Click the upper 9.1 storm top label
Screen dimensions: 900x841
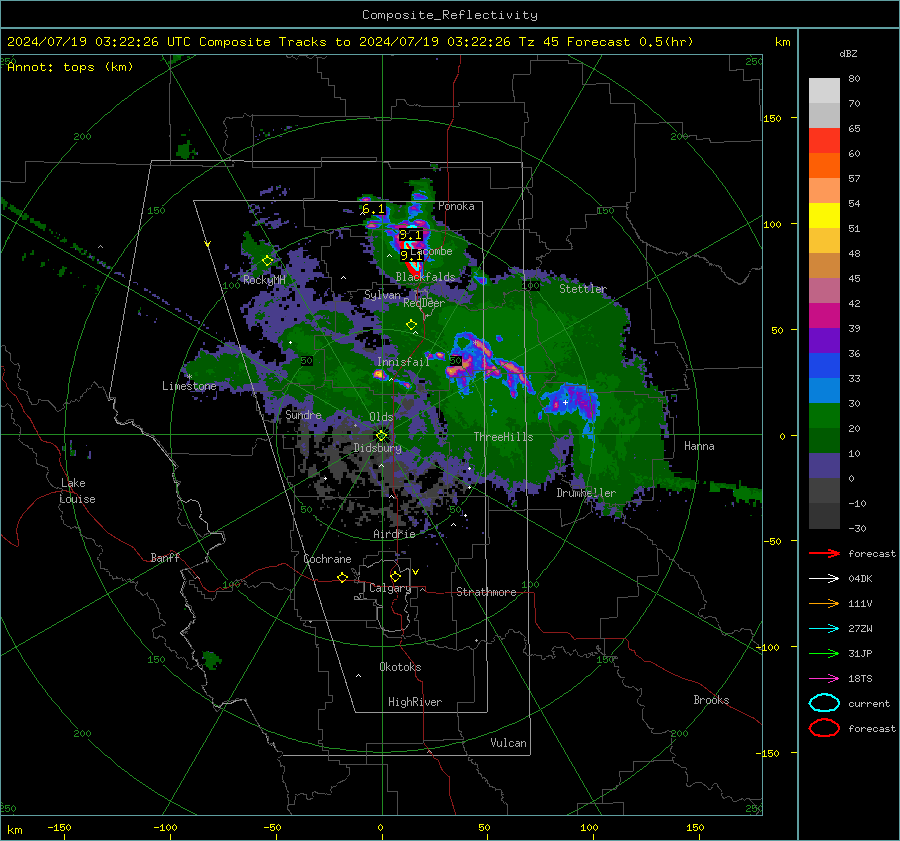point(410,235)
